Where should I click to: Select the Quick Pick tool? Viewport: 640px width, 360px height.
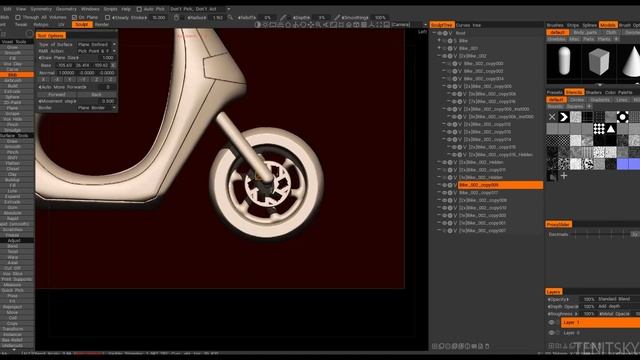(x=13, y=290)
